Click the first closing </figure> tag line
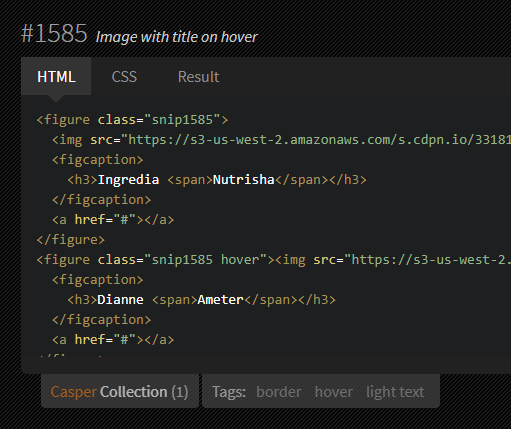 pyautogui.click(x=71, y=240)
